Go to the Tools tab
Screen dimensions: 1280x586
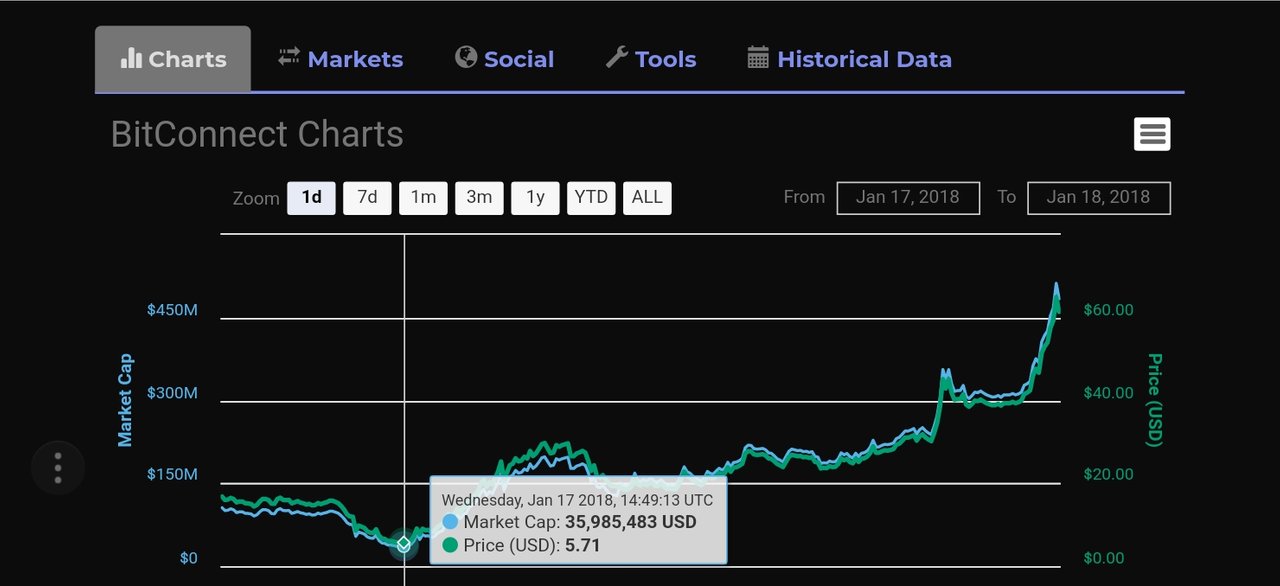(x=651, y=59)
